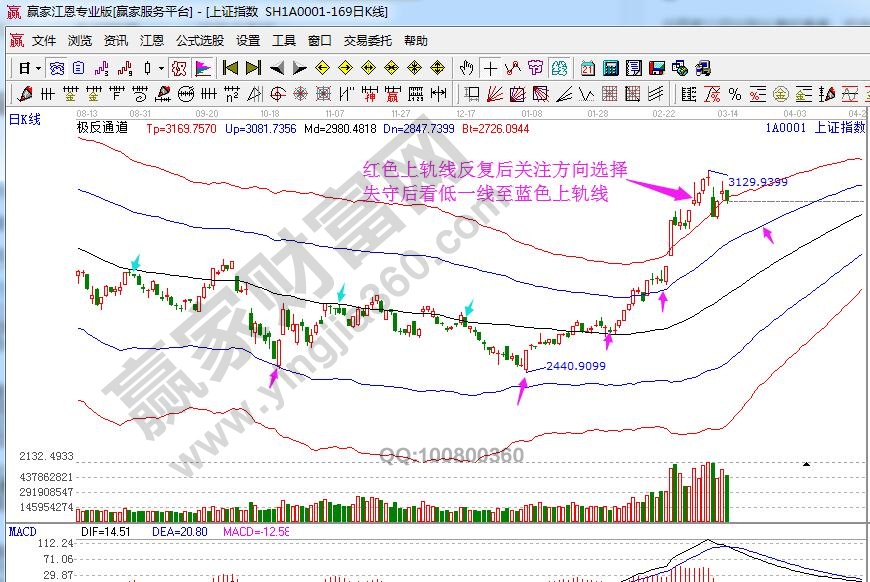The height and width of the screenshot is (582, 870).
Task: Open the 文件 menu
Action: (x=44, y=41)
